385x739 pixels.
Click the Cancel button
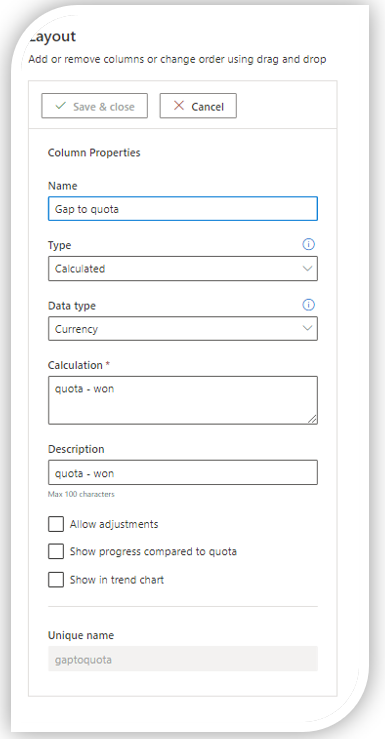[x=198, y=106]
